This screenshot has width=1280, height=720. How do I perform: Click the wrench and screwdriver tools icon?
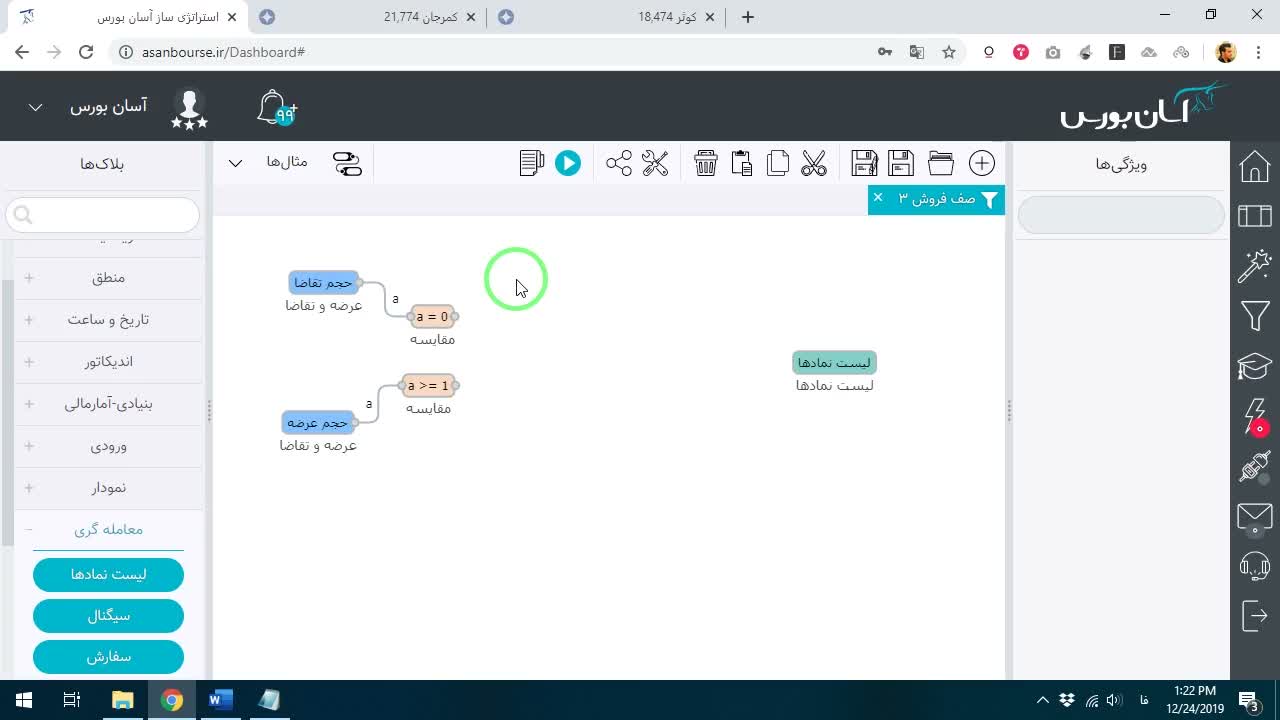(x=655, y=163)
